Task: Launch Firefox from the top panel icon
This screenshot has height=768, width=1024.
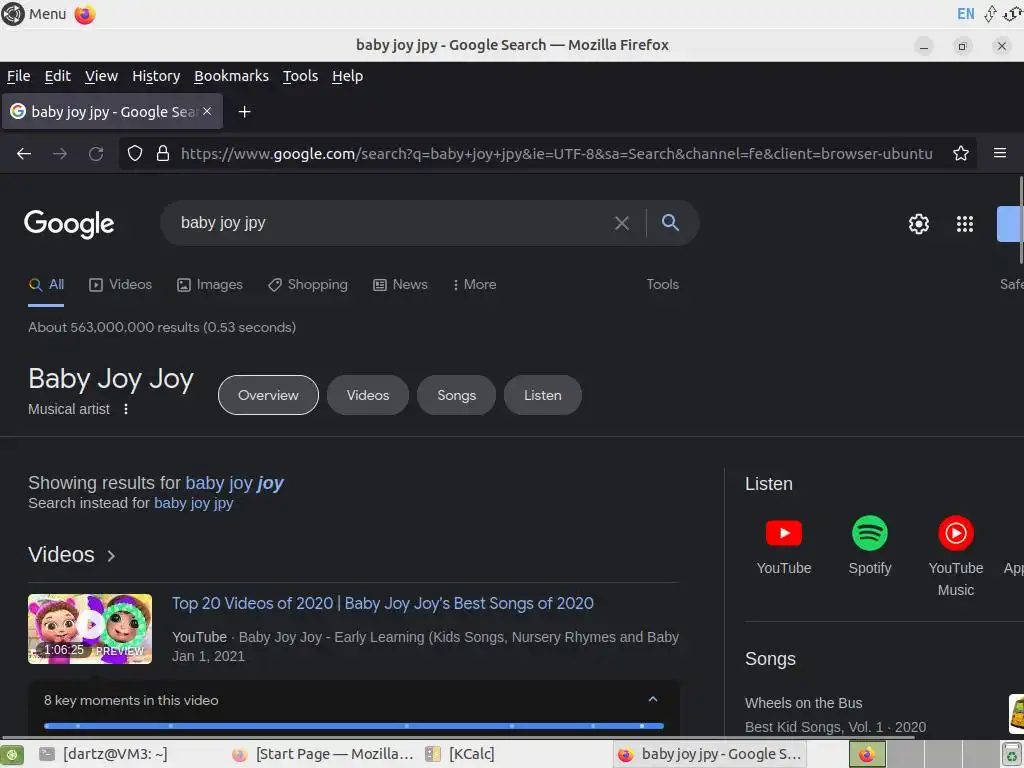Action: tap(84, 14)
